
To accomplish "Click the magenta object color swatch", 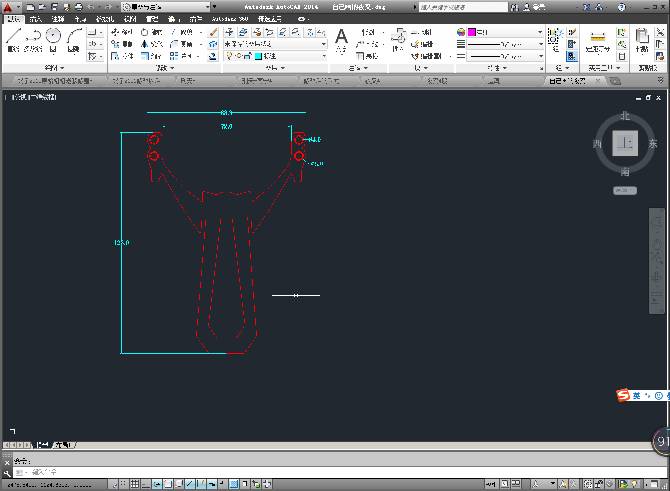I will pyautogui.click(x=472, y=32).
